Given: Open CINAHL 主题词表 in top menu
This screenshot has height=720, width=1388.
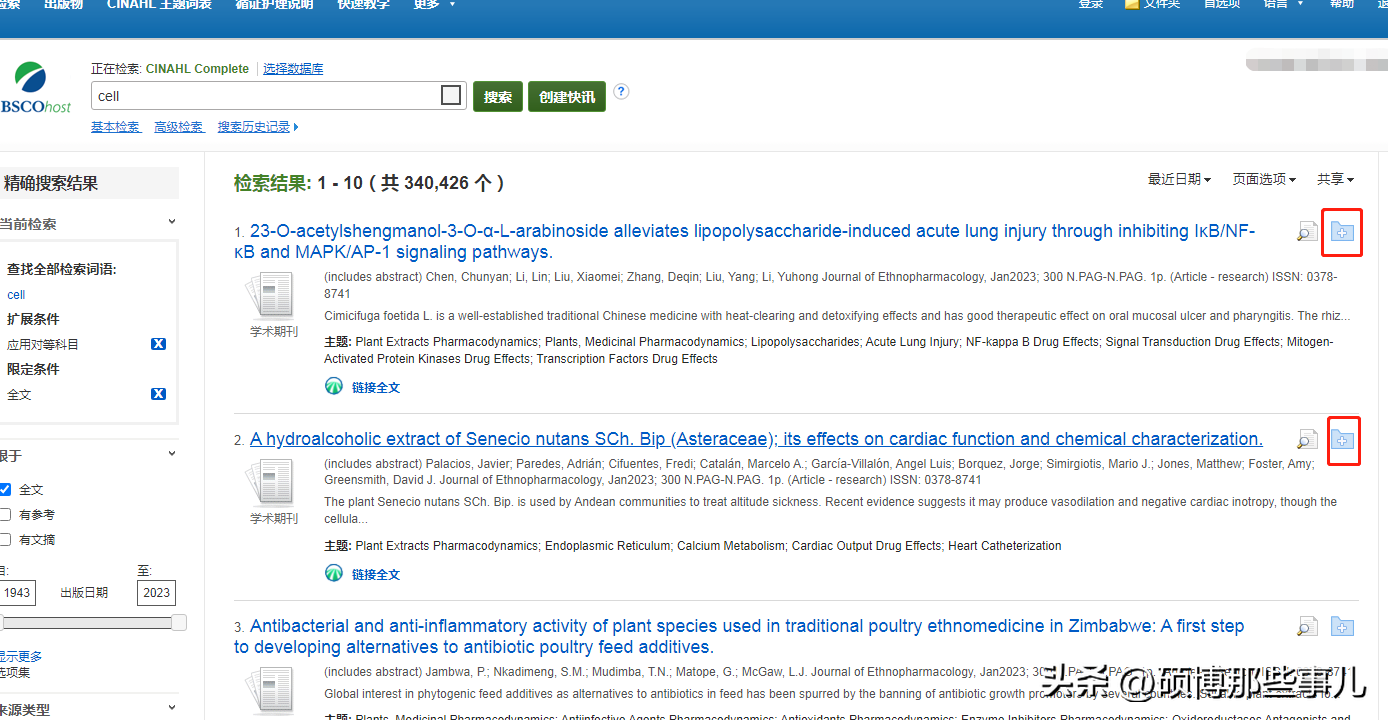Looking at the screenshot, I should click(159, 4).
